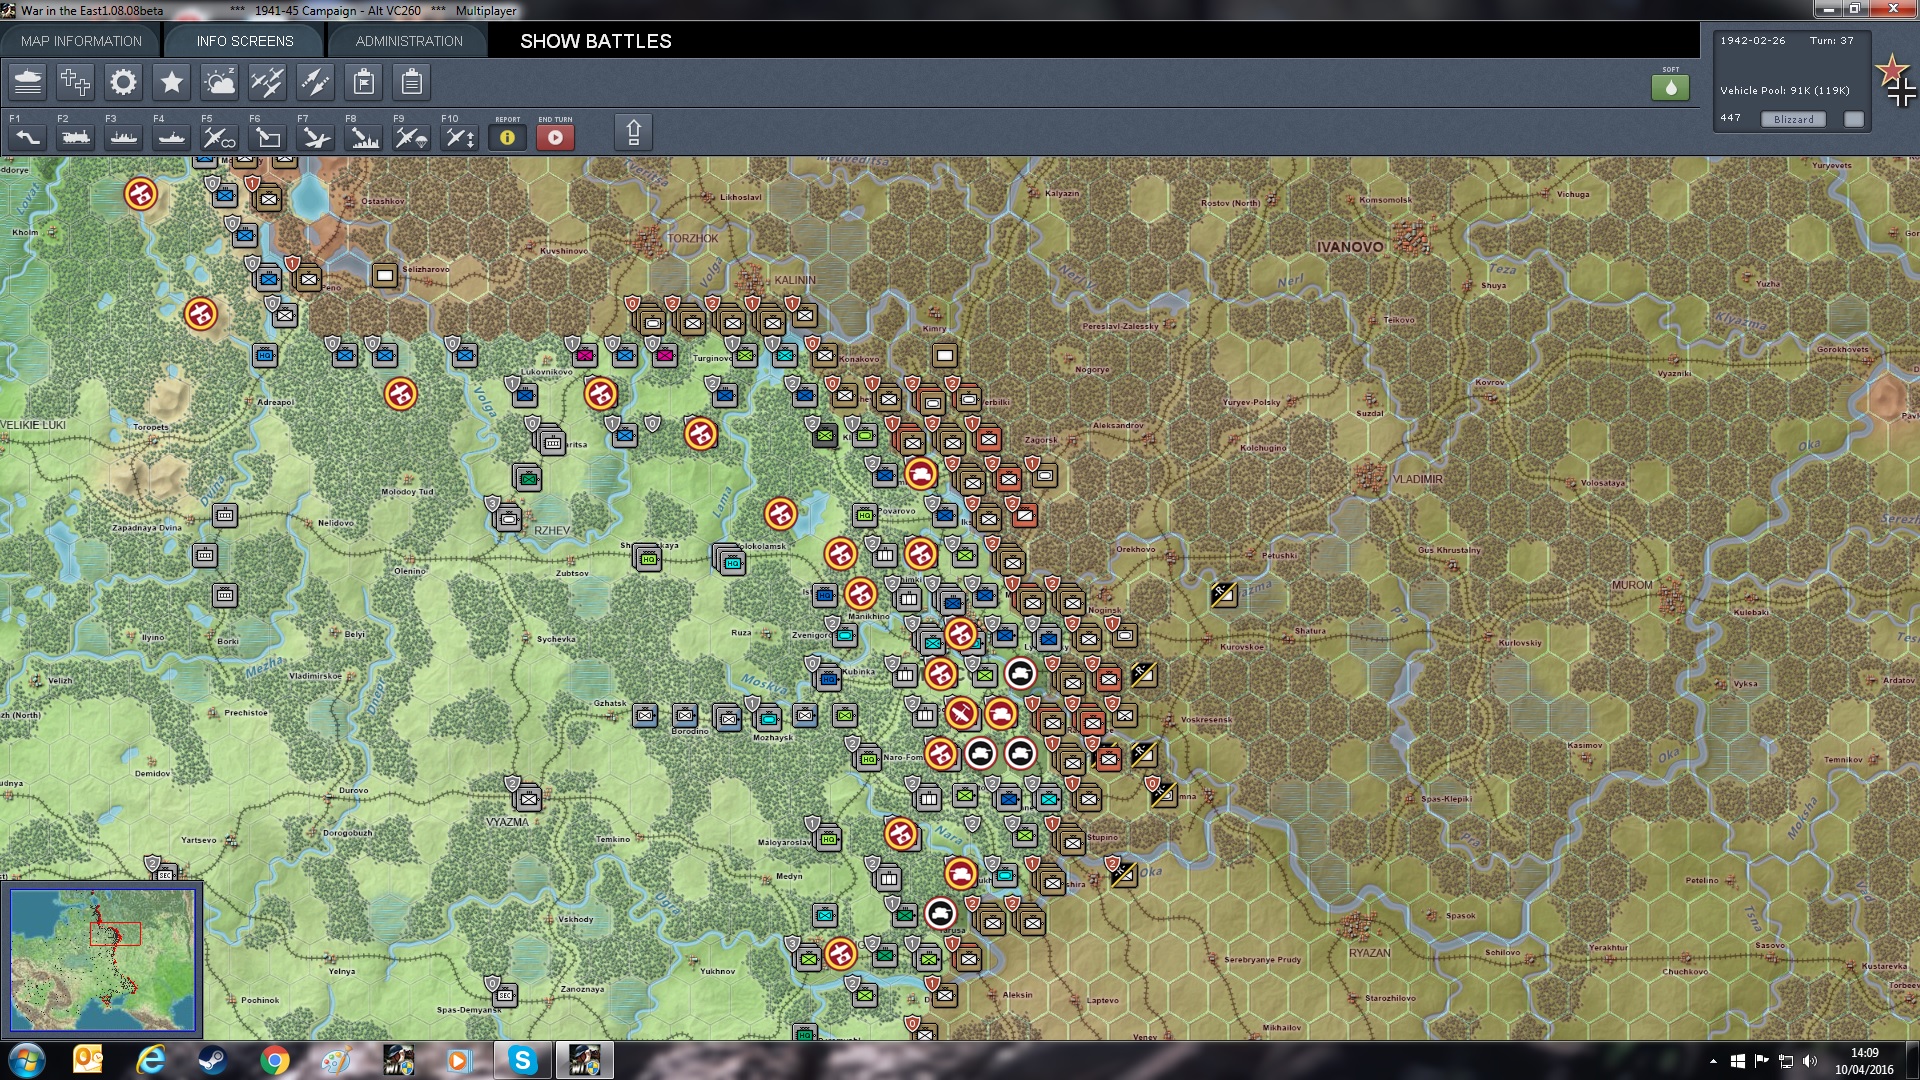1920x1080 pixels.
Task: Select F3 naval transport mode
Action: tap(123, 137)
